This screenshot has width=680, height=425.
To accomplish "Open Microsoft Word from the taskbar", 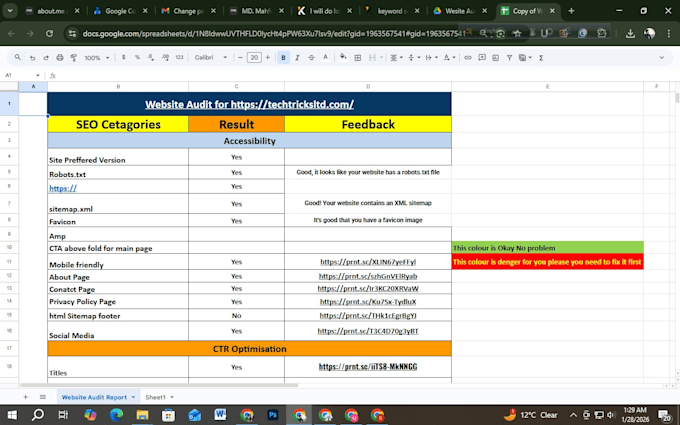I will [x=220, y=415].
